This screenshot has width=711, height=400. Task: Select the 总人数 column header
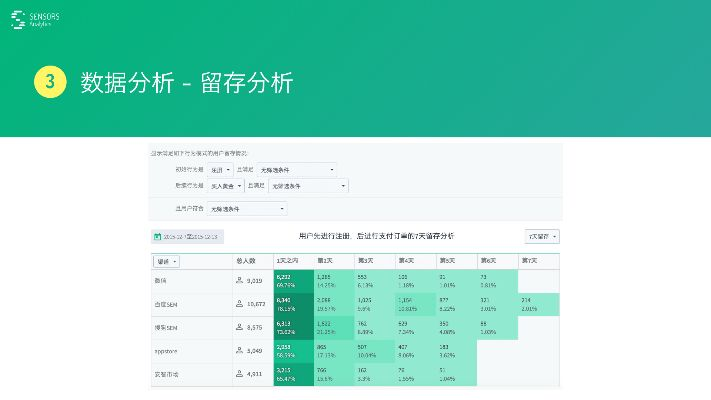246,260
